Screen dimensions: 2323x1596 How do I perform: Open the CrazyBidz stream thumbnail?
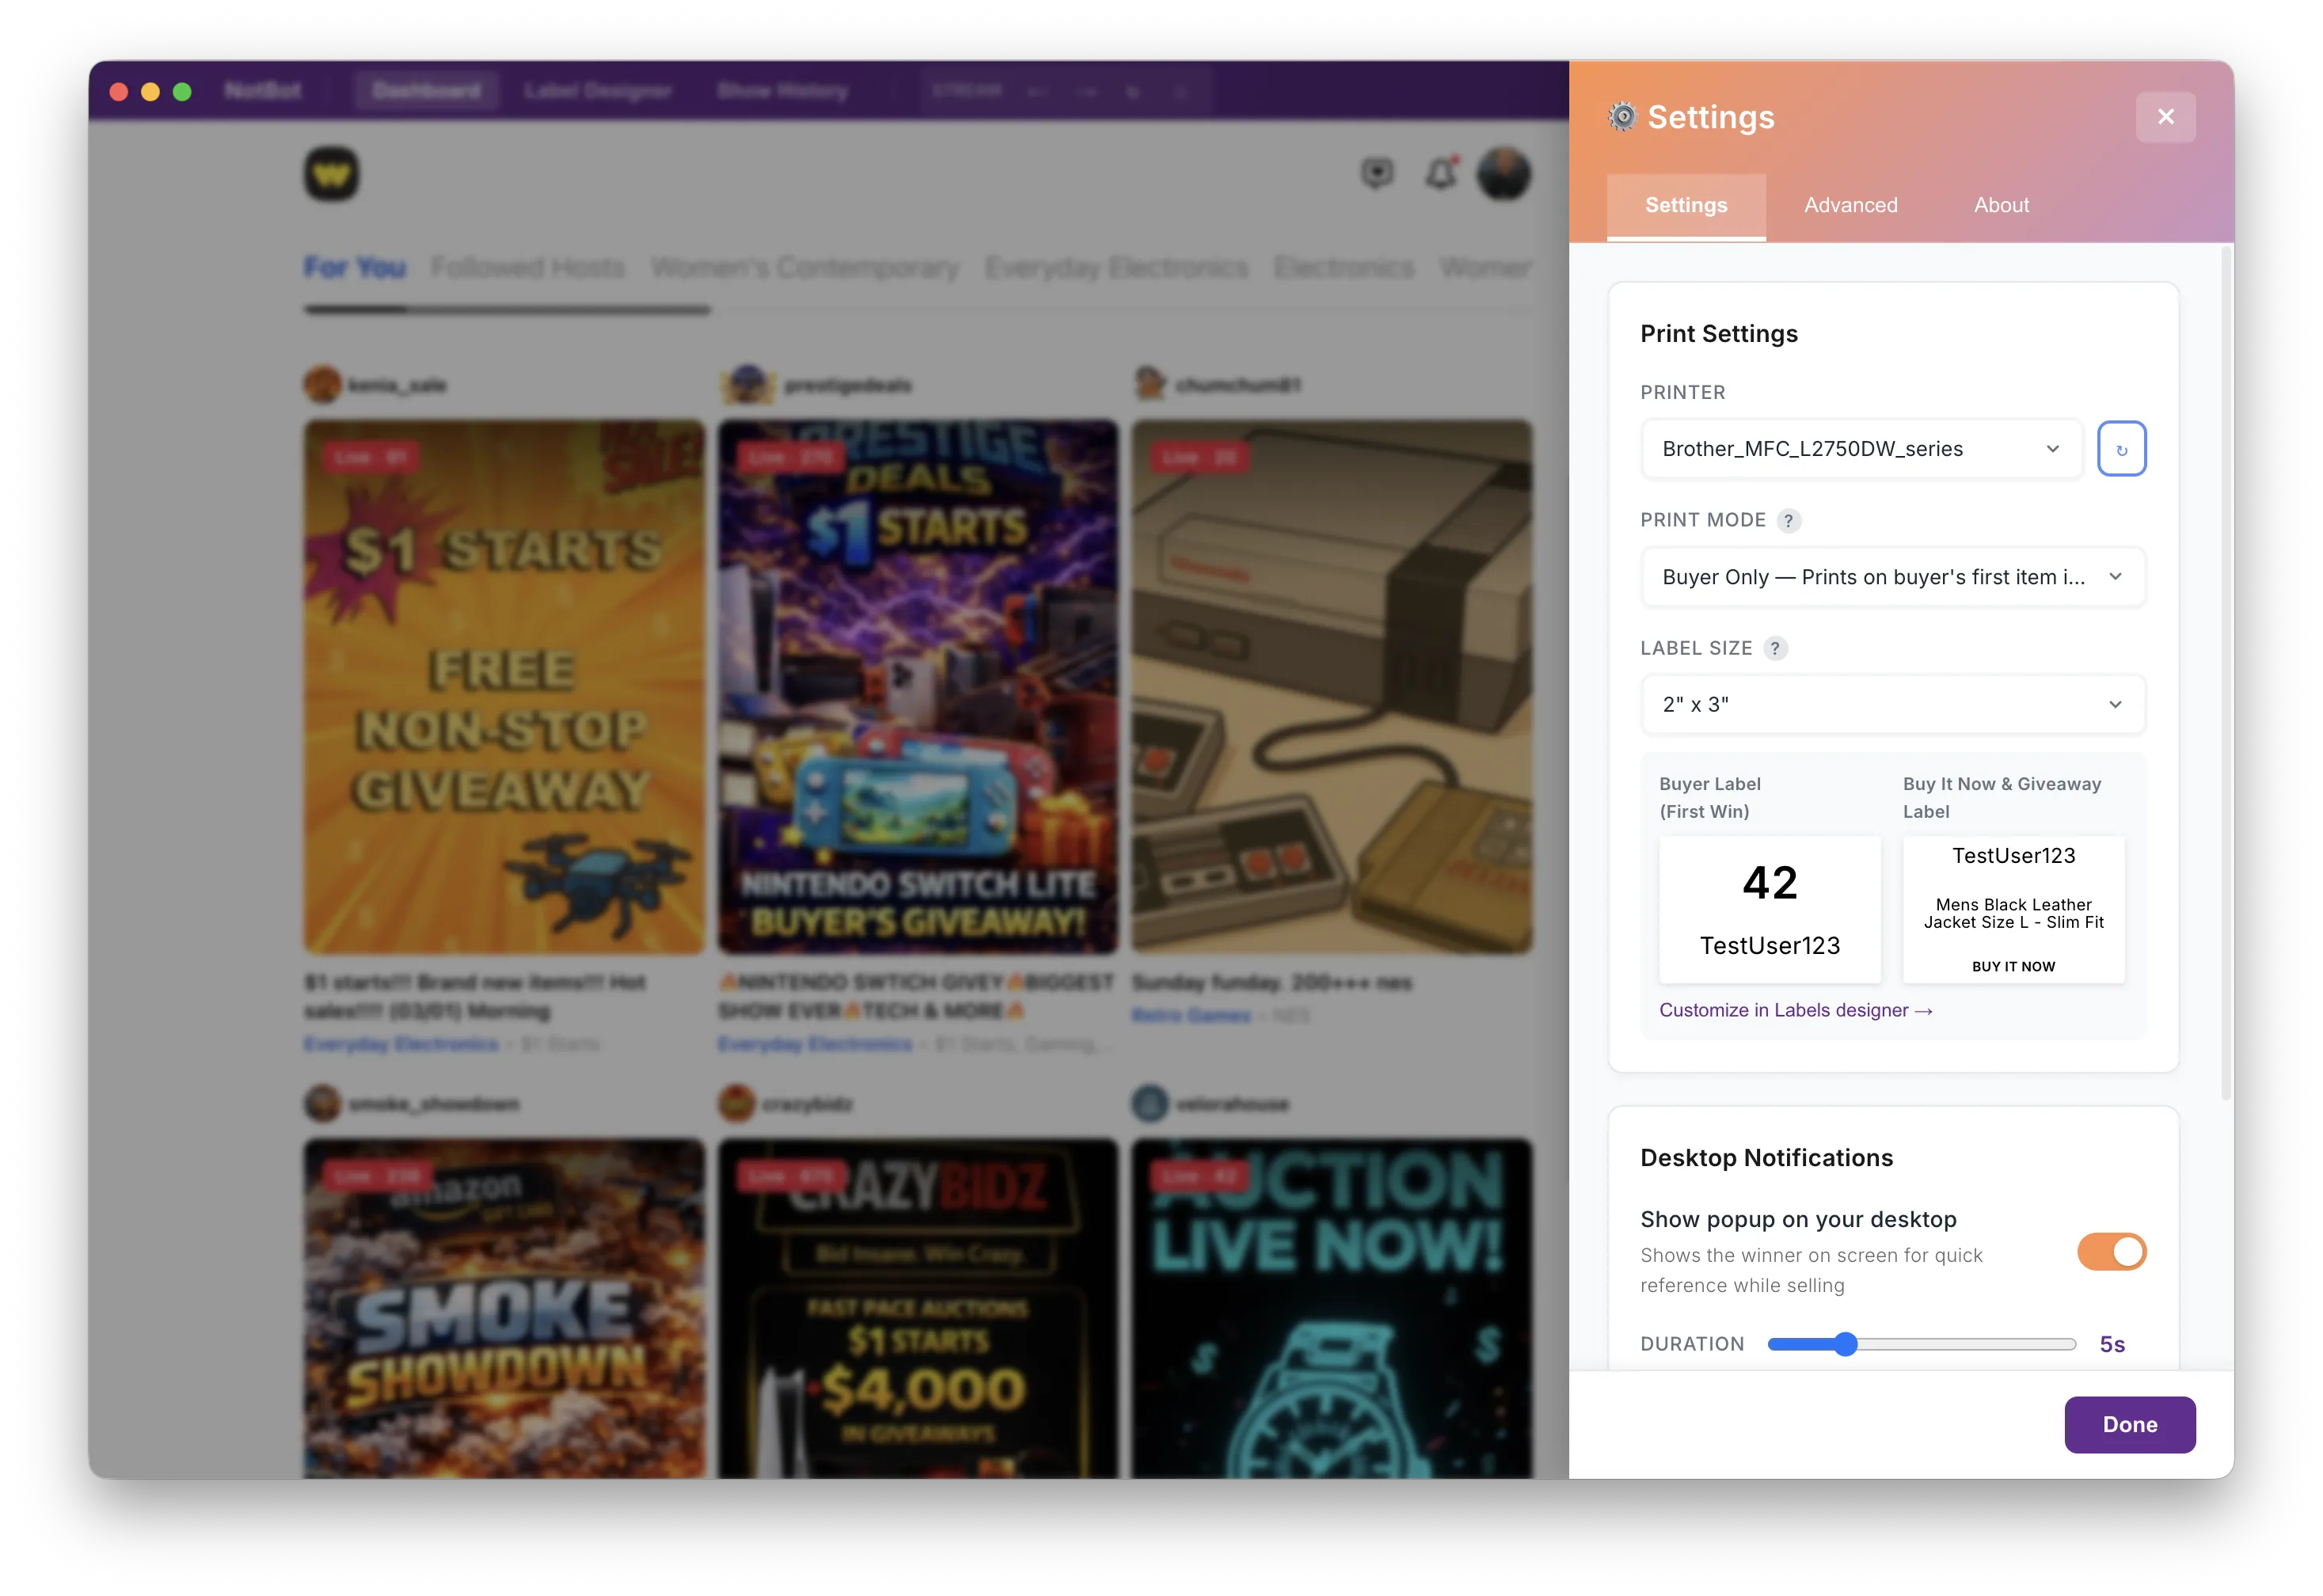[x=918, y=1309]
